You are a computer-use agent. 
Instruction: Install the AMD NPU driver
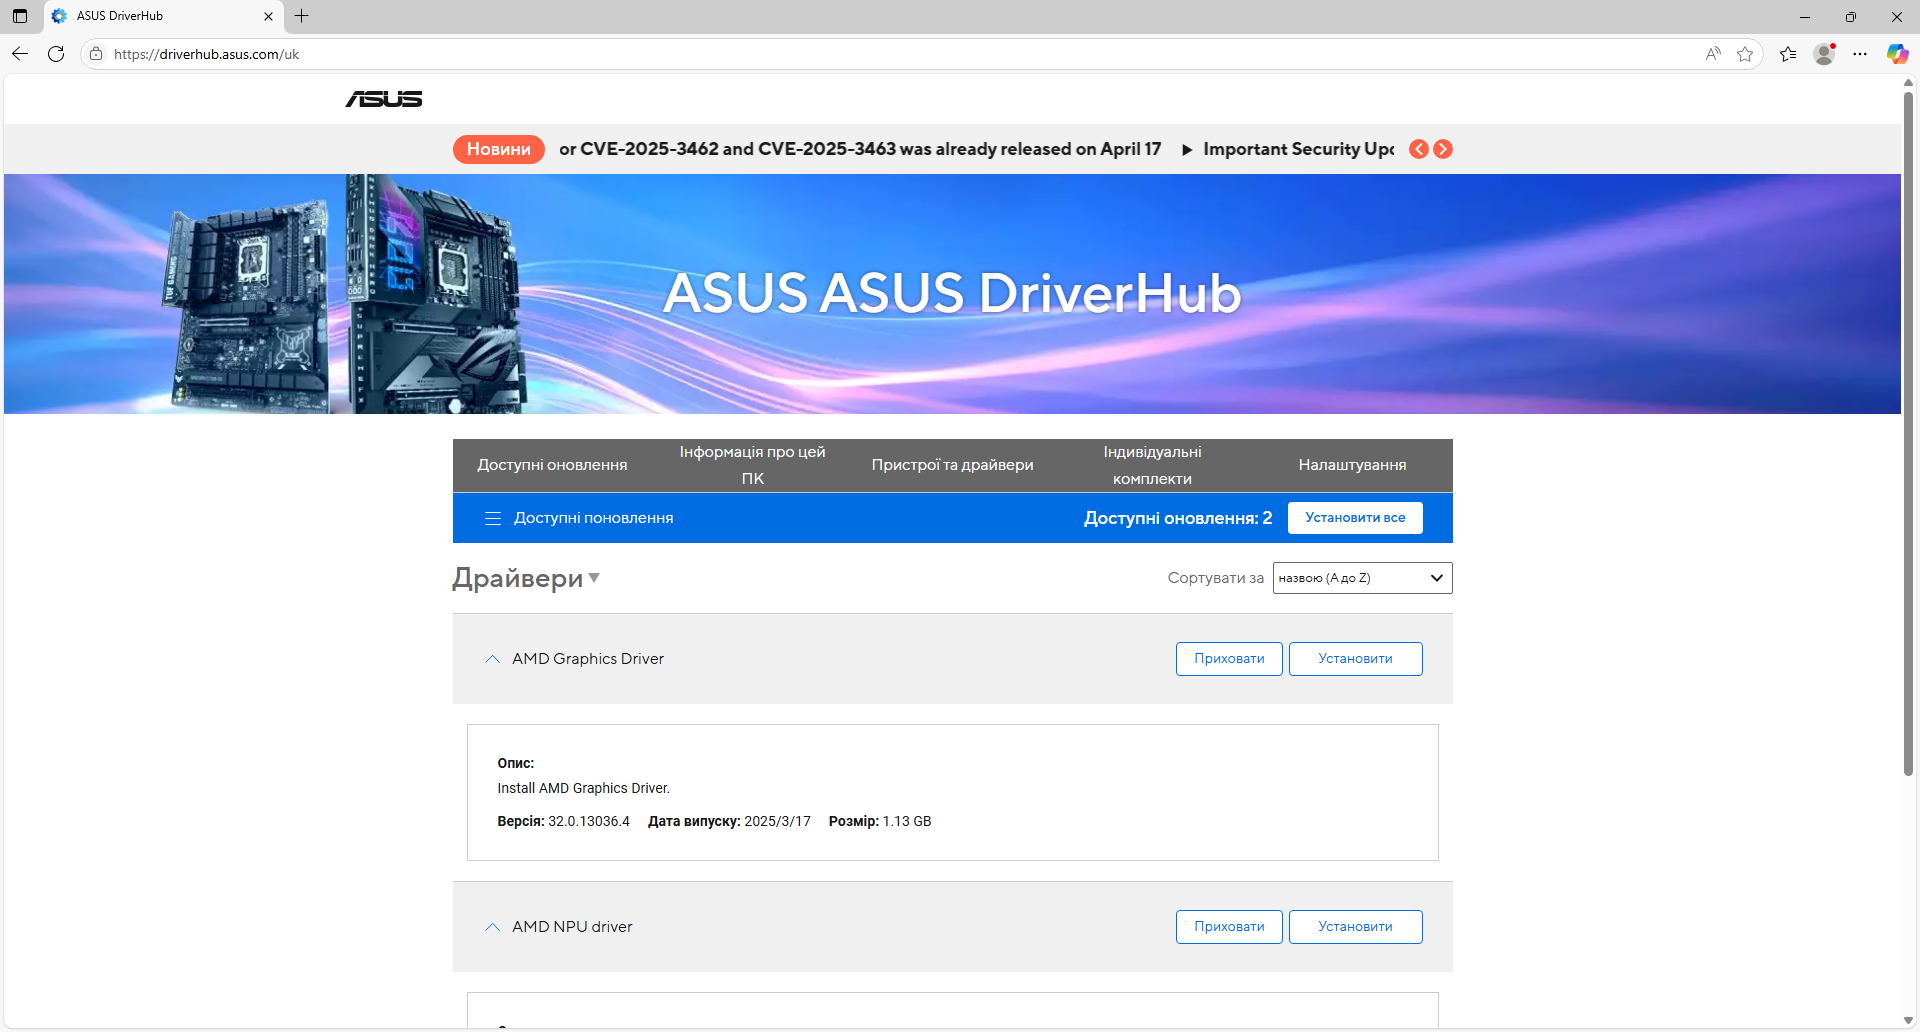point(1355,927)
